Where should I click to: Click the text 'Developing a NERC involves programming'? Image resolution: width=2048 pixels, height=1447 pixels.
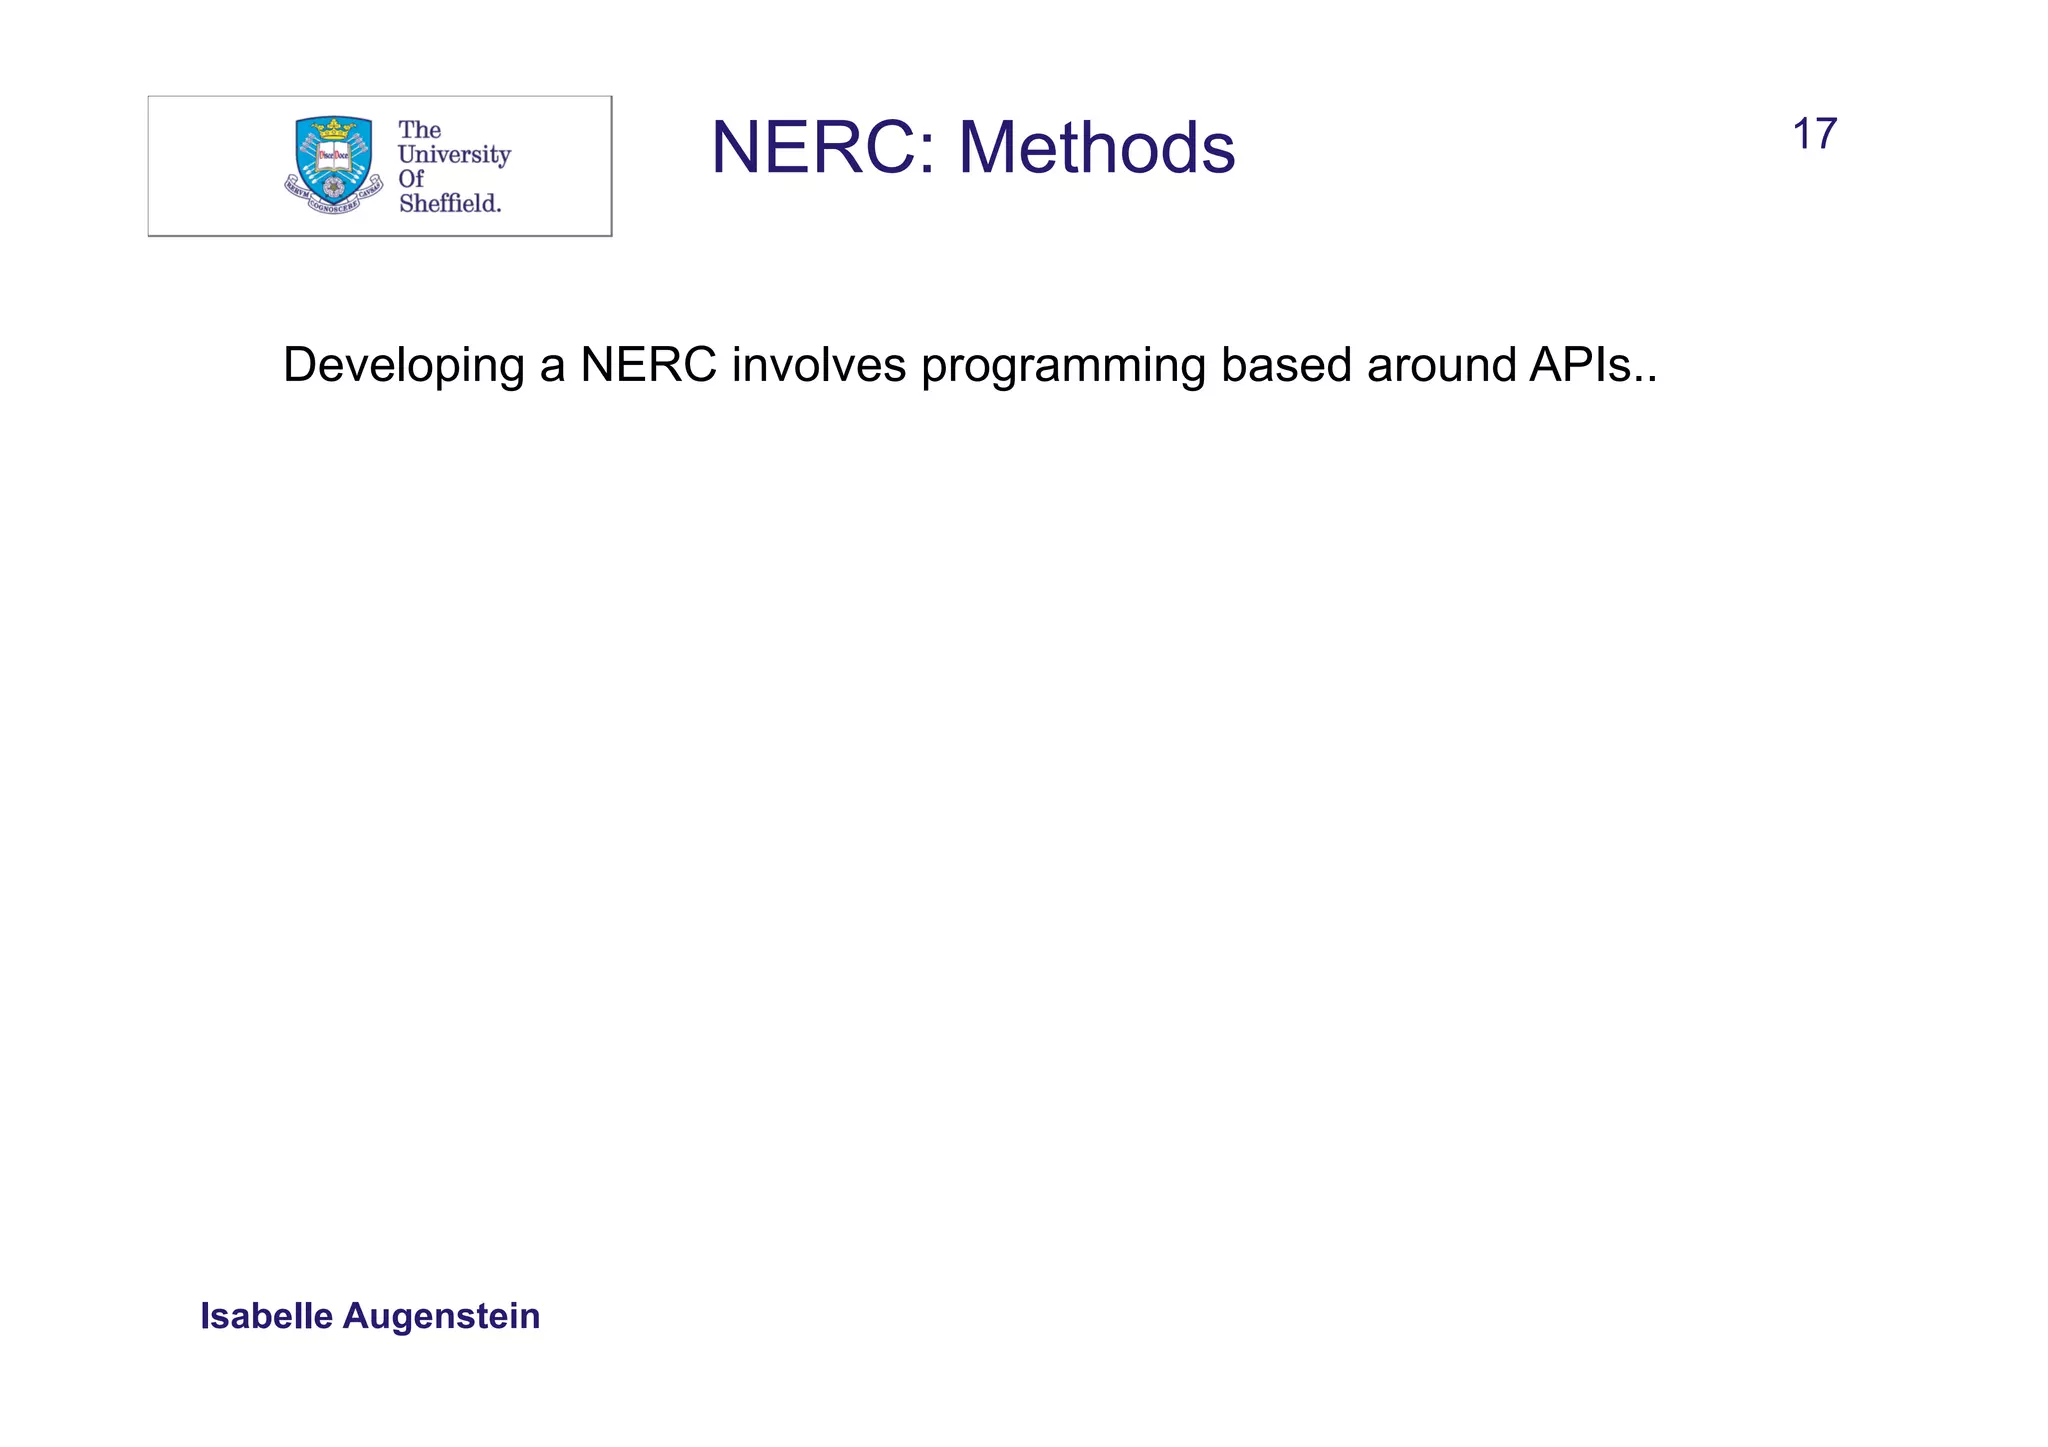(x=746, y=366)
